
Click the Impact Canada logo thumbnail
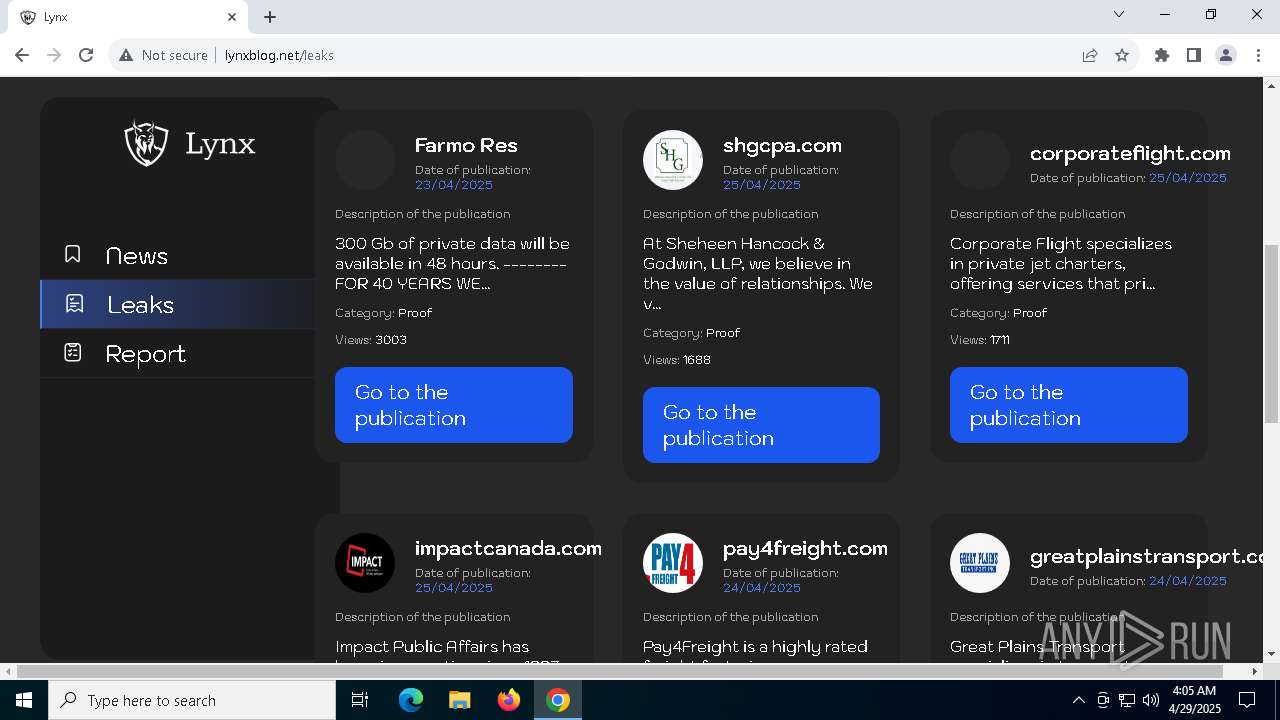pos(365,563)
